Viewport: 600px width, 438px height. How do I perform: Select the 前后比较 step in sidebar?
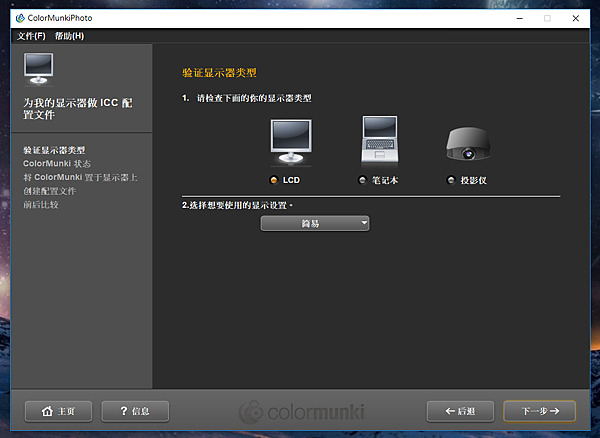(x=41, y=205)
